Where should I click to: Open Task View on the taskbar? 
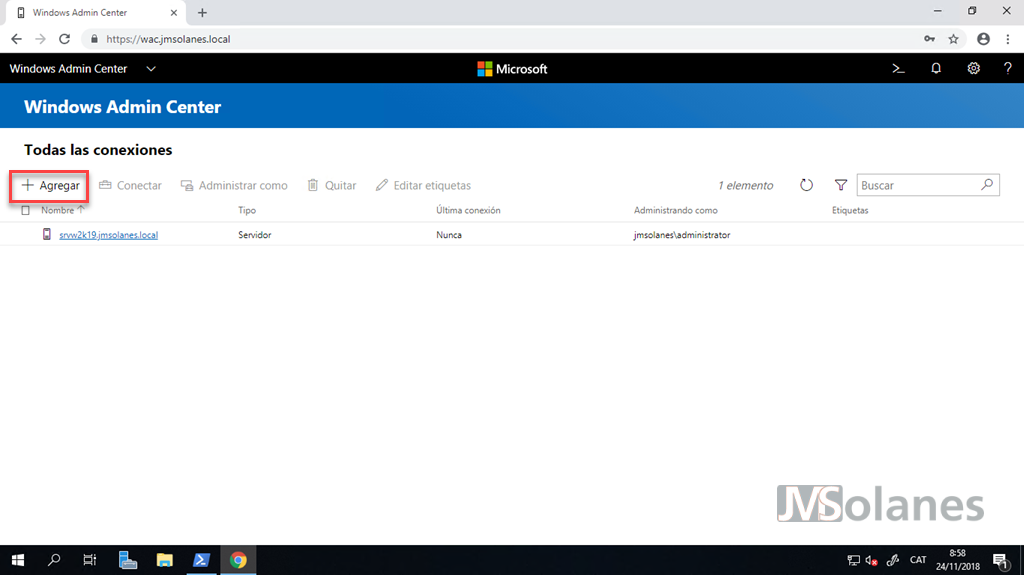pos(89,560)
